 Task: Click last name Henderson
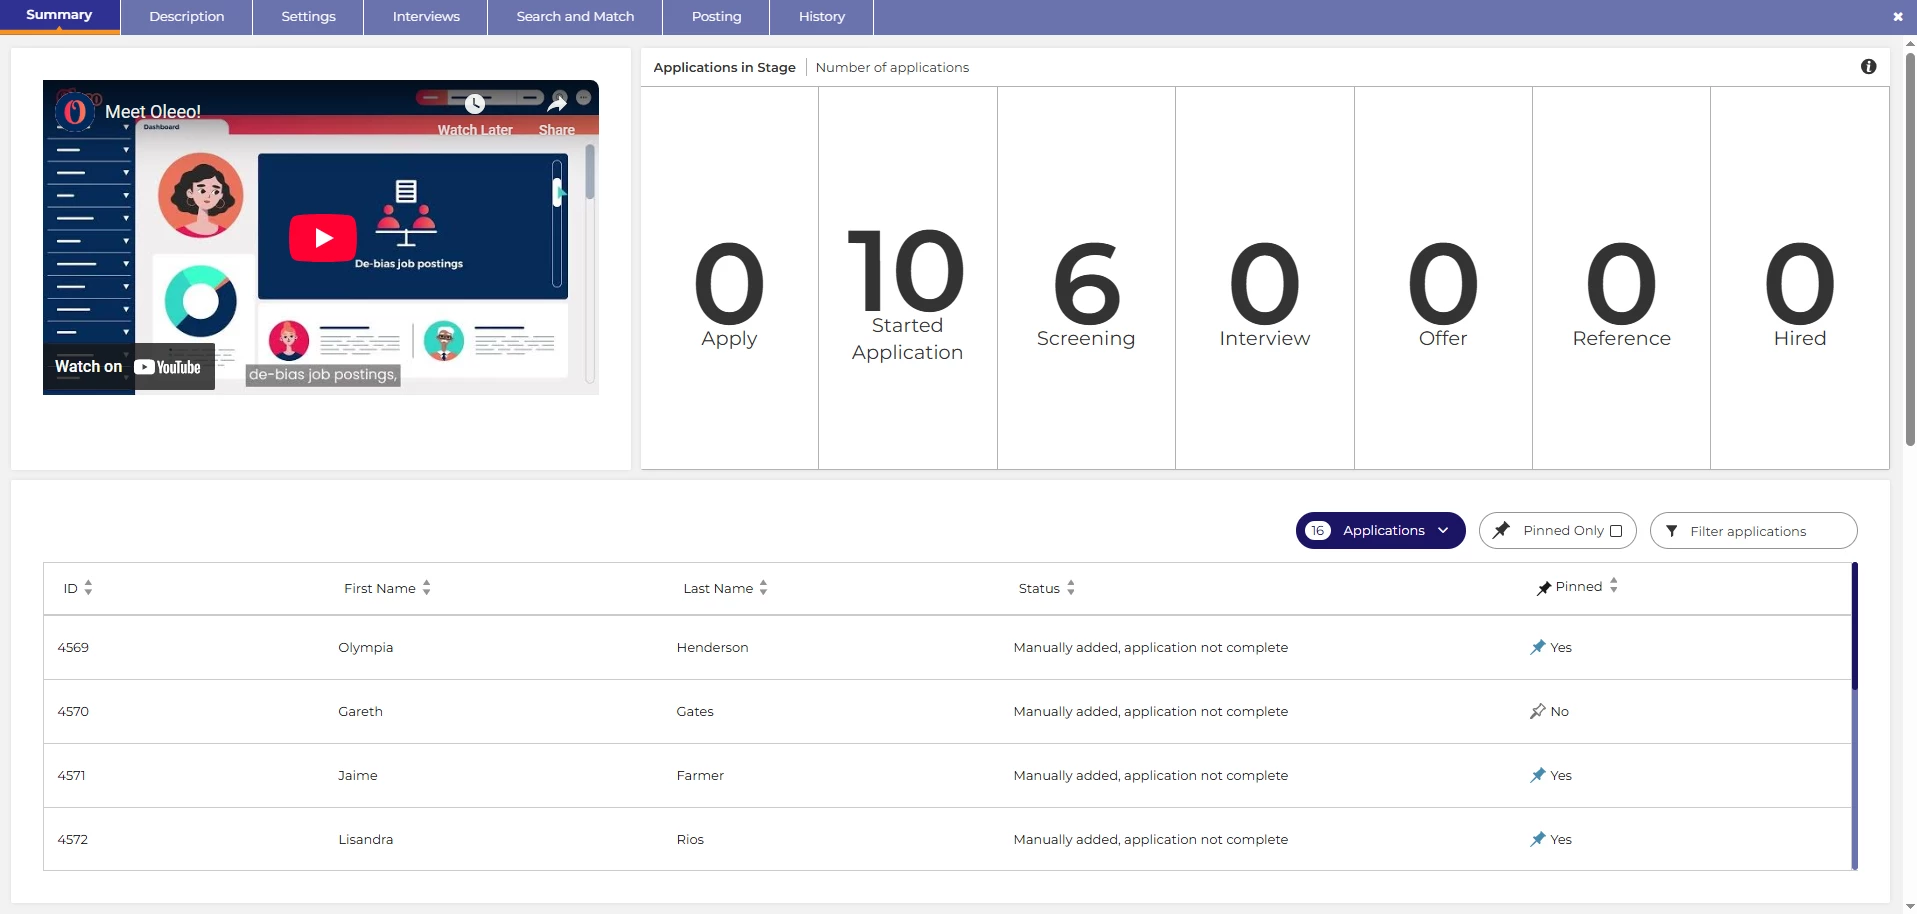pyautogui.click(x=712, y=648)
